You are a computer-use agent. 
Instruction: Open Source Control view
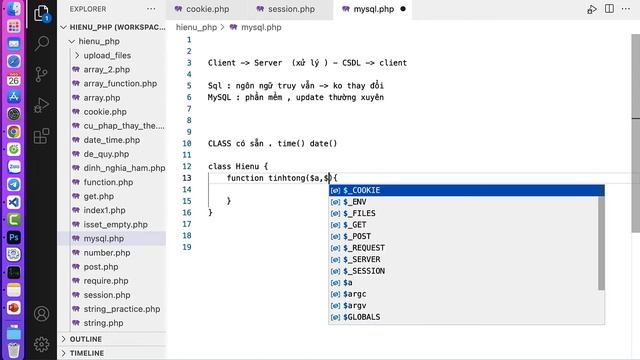[x=42, y=74]
